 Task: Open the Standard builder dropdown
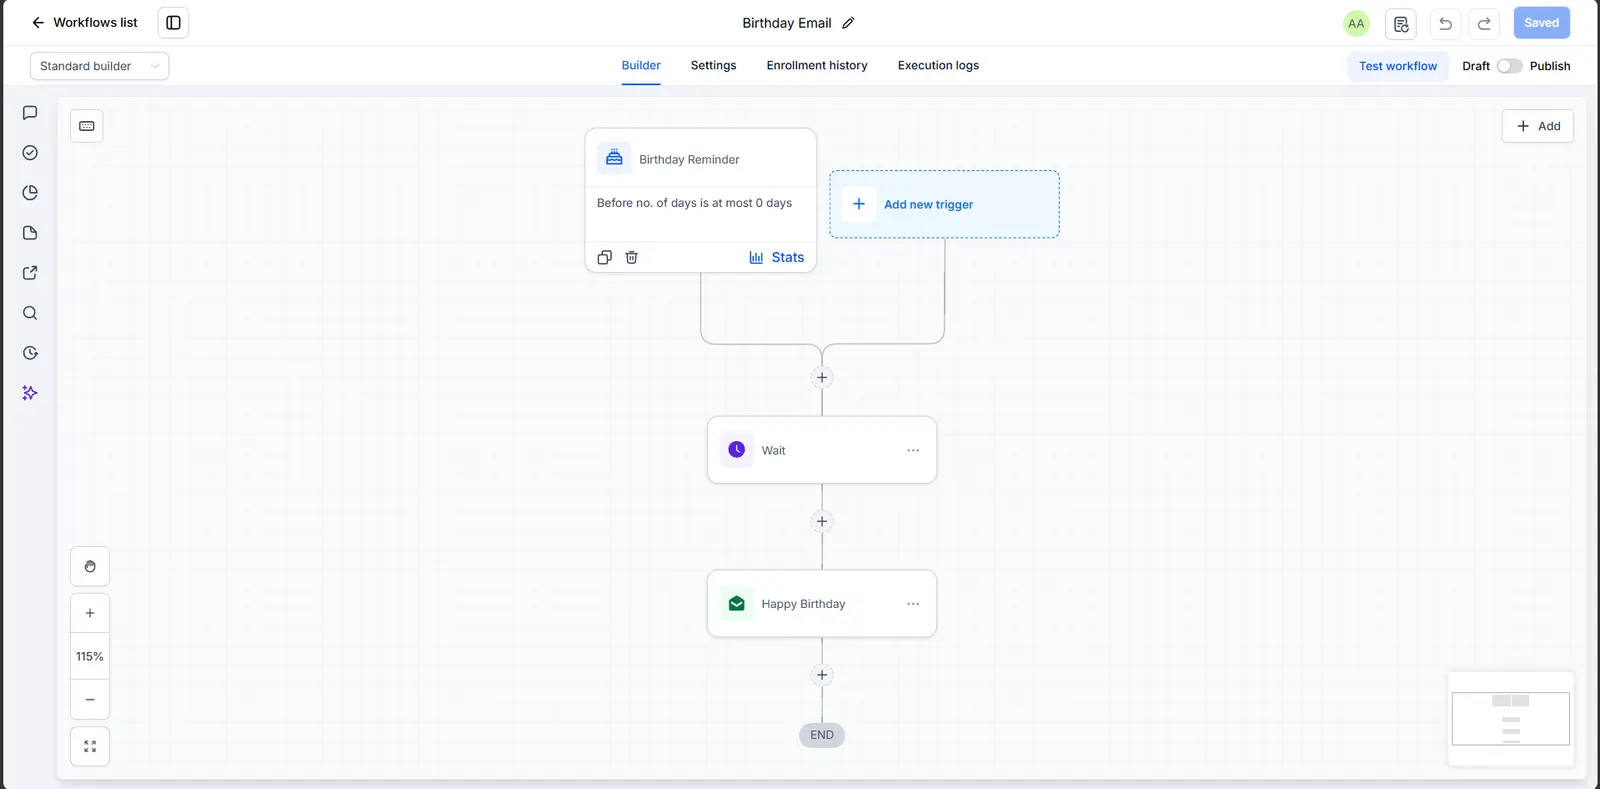(x=99, y=66)
